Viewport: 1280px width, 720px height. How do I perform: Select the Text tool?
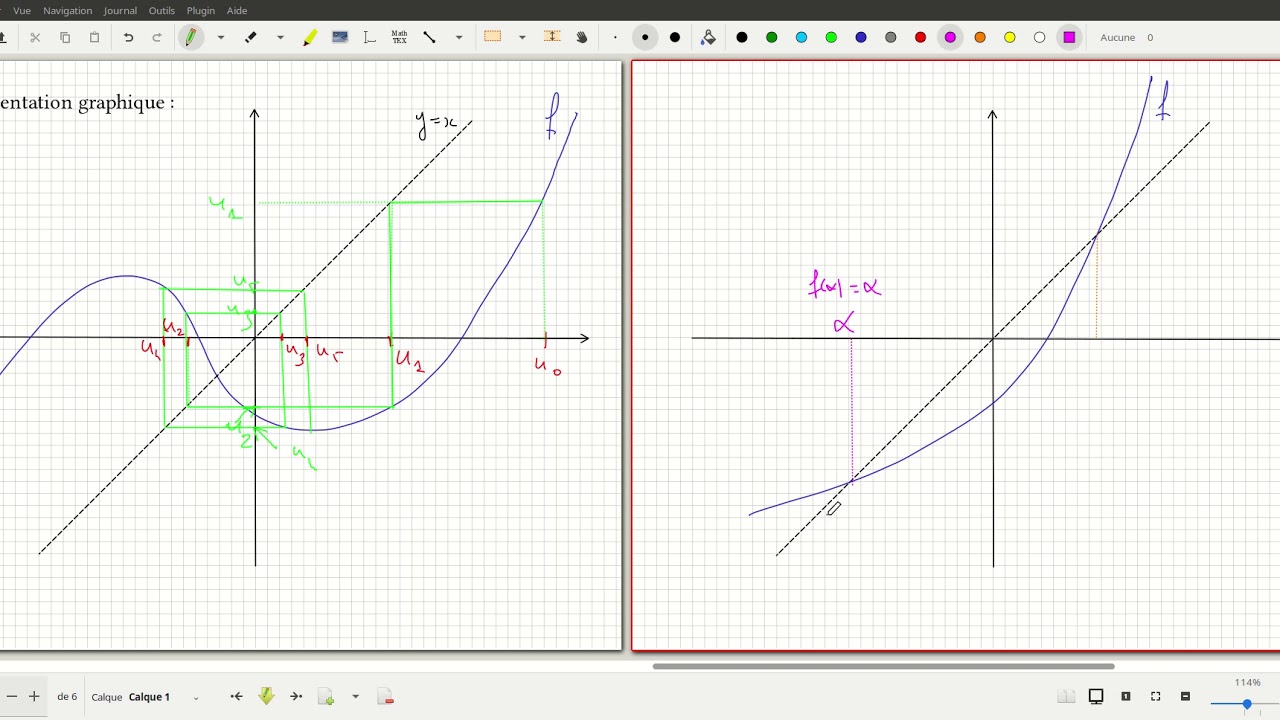click(x=369, y=37)
